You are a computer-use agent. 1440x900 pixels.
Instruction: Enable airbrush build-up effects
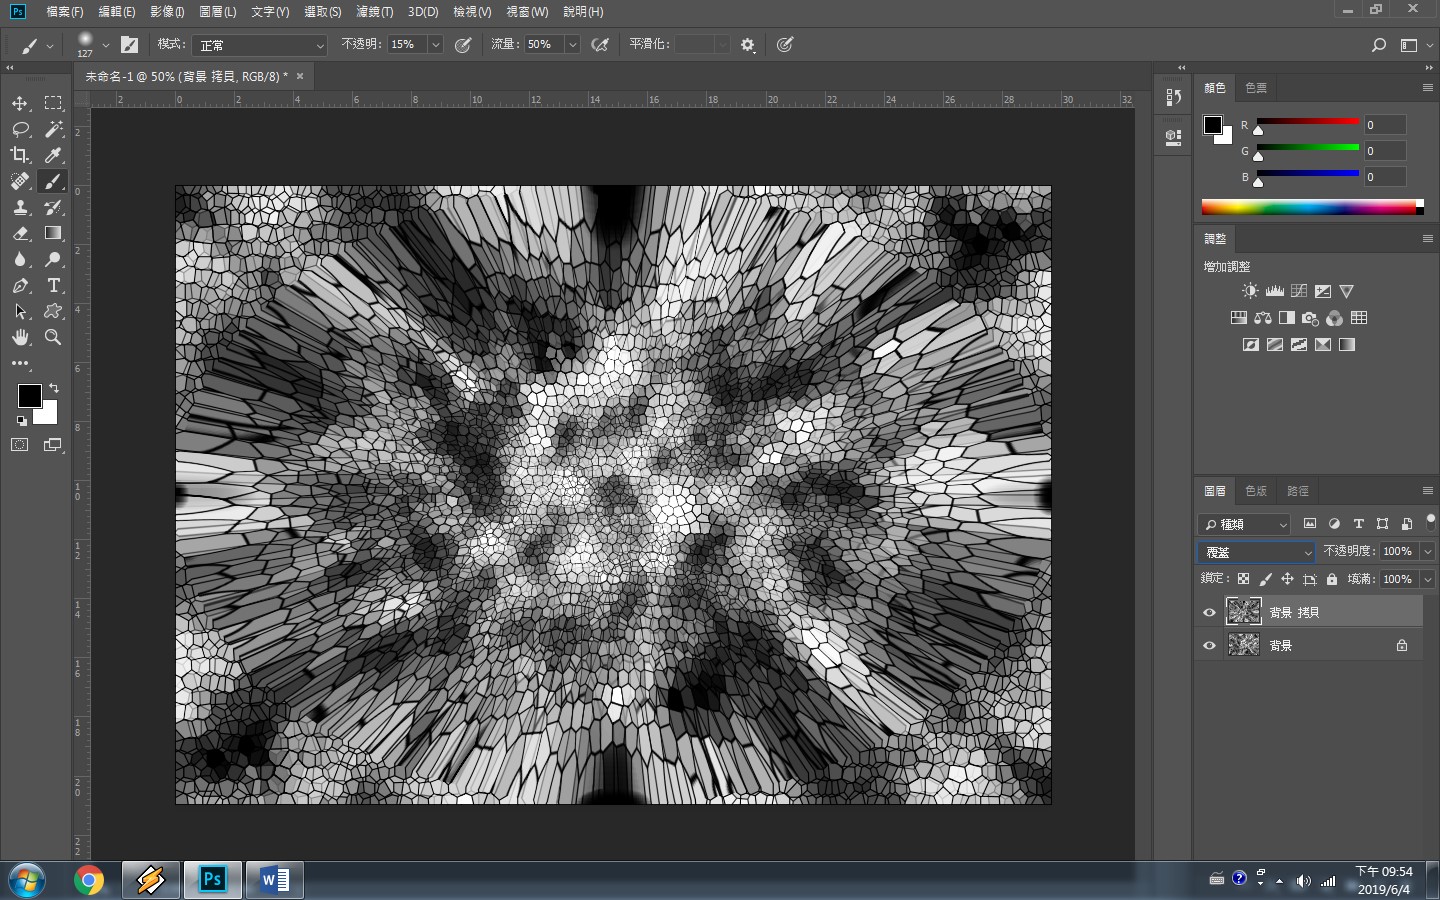click(x=600, y=45)
